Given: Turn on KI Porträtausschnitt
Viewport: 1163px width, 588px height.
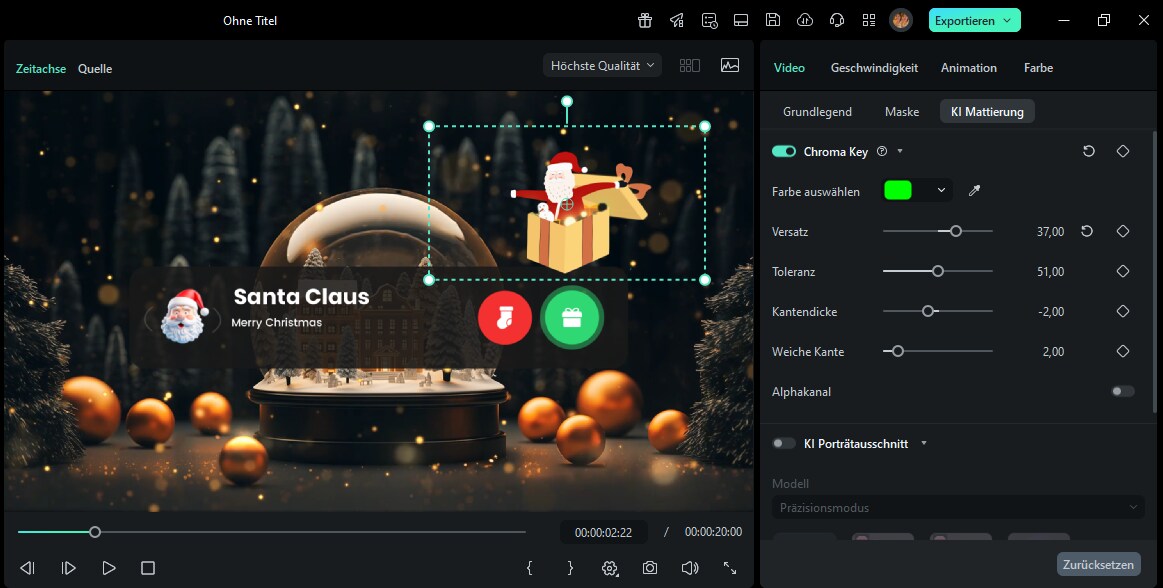Looking at the screenshot, I should point(783,443).
